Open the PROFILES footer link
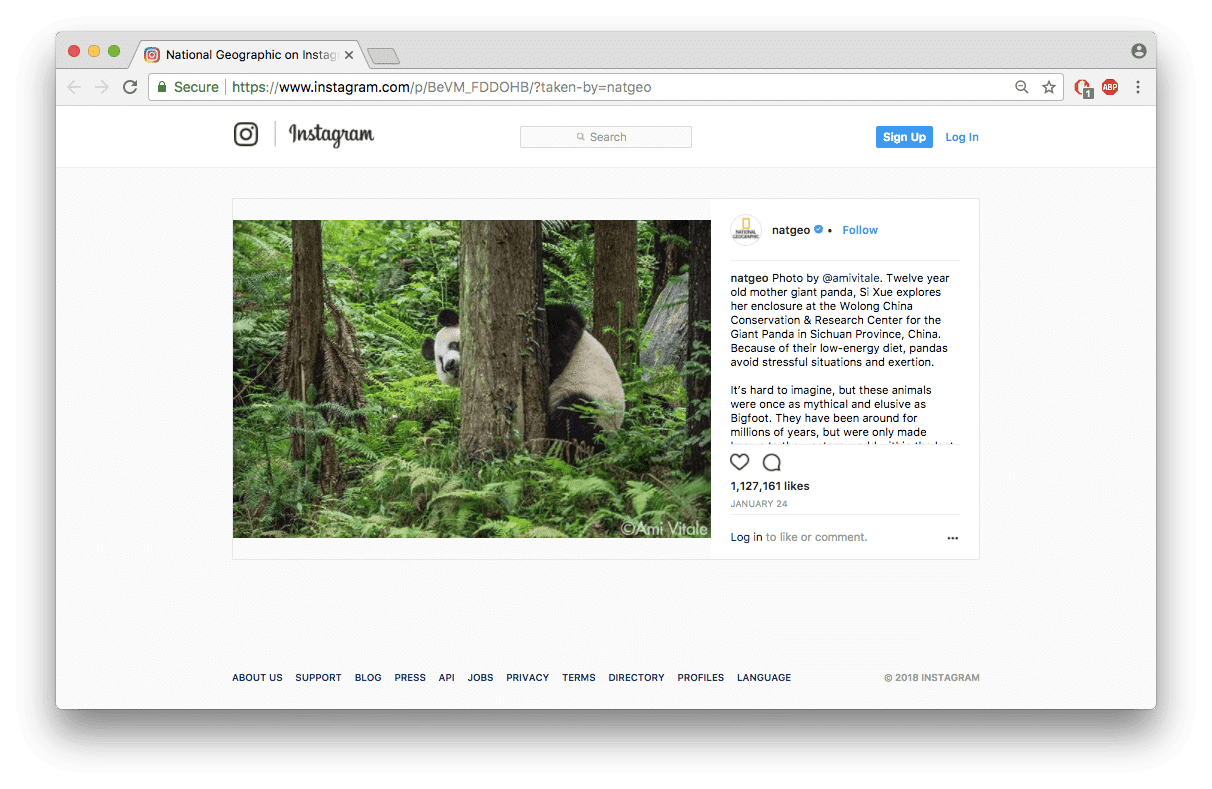Image resolution: width=1212 pixels, height=789 pixels. [700, 678]
